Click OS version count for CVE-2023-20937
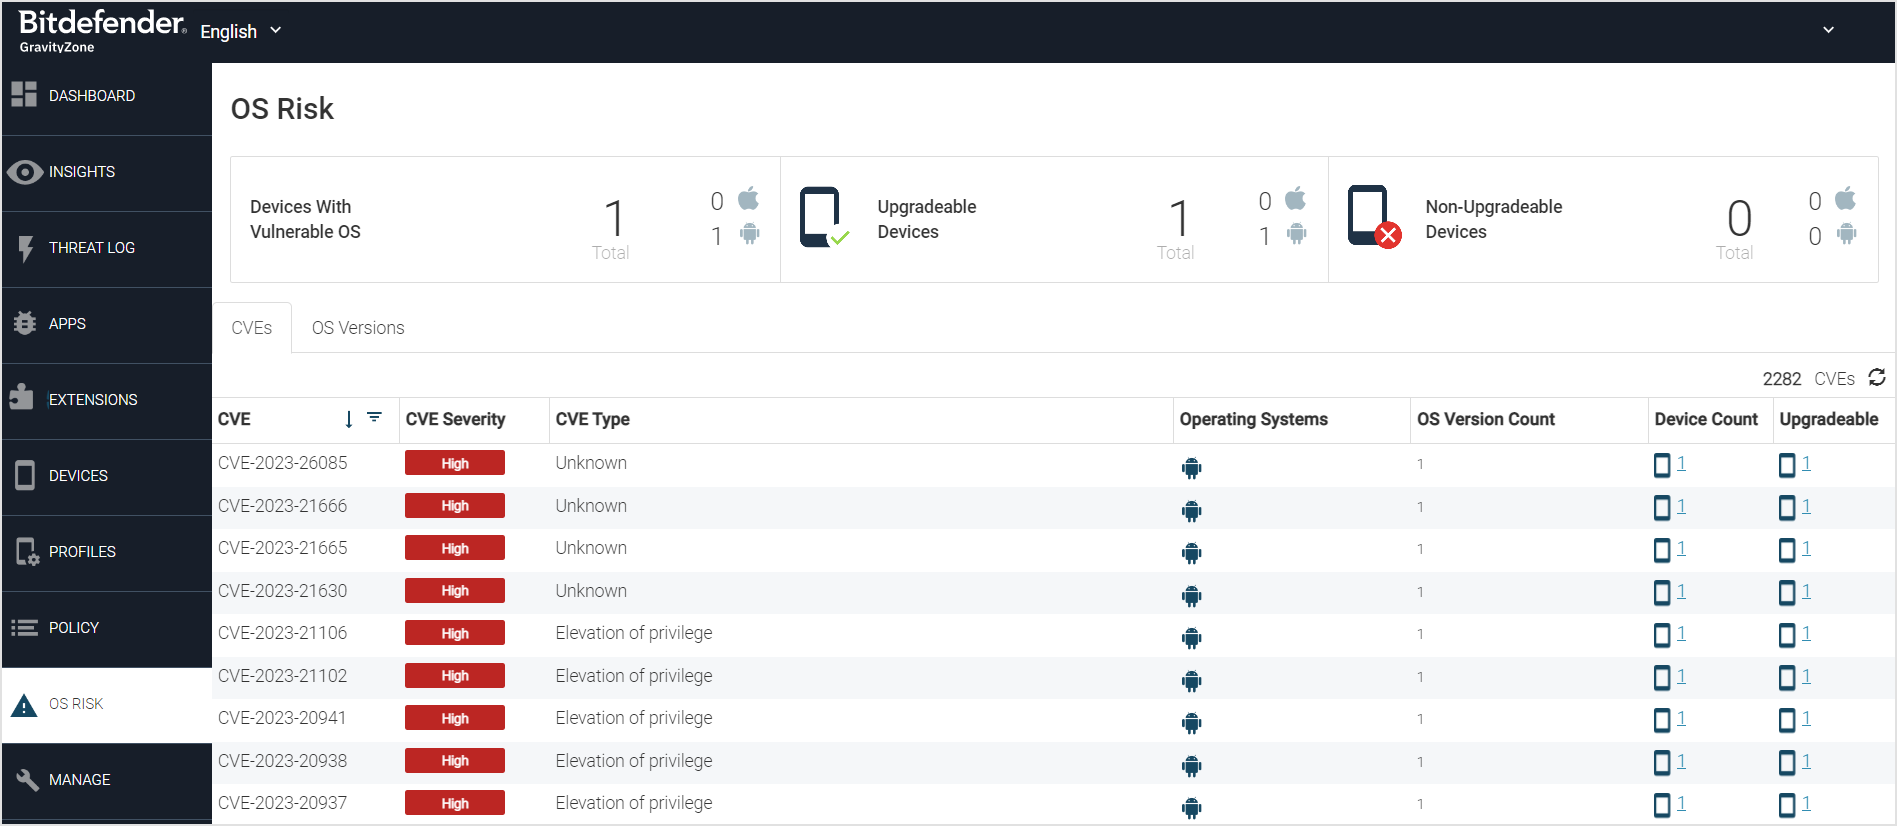The image size is (1897, 826). pos(1420,804)
